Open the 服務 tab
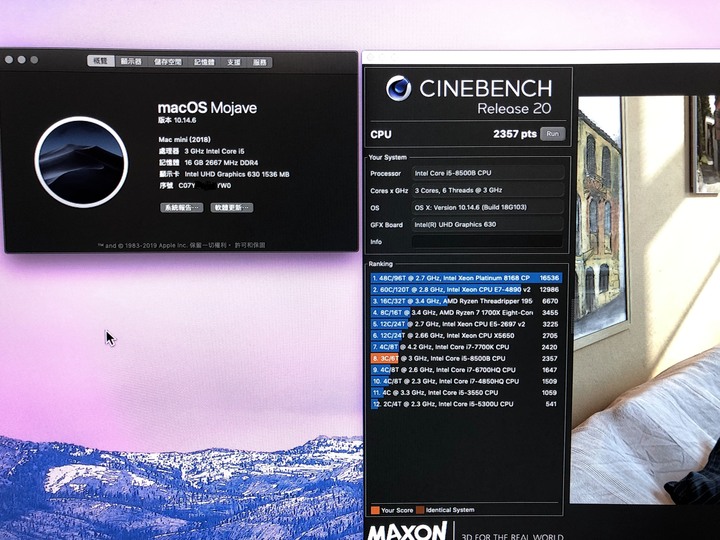The image size is (720, 540). point(259,62)
